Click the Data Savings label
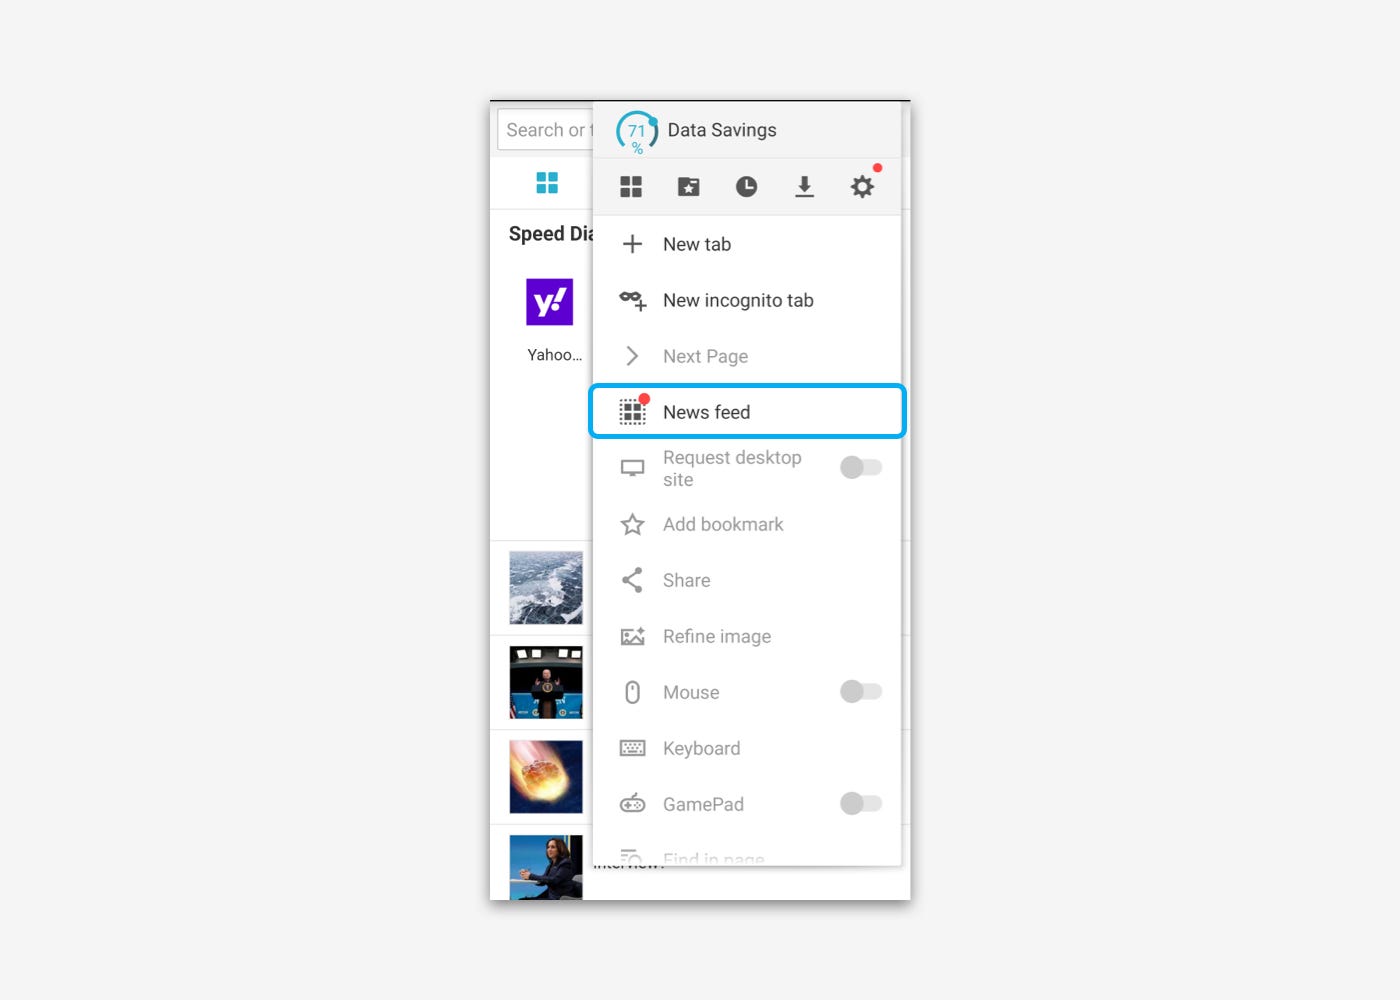This screenshot has width=1400, height=1000. pos(722,130)
